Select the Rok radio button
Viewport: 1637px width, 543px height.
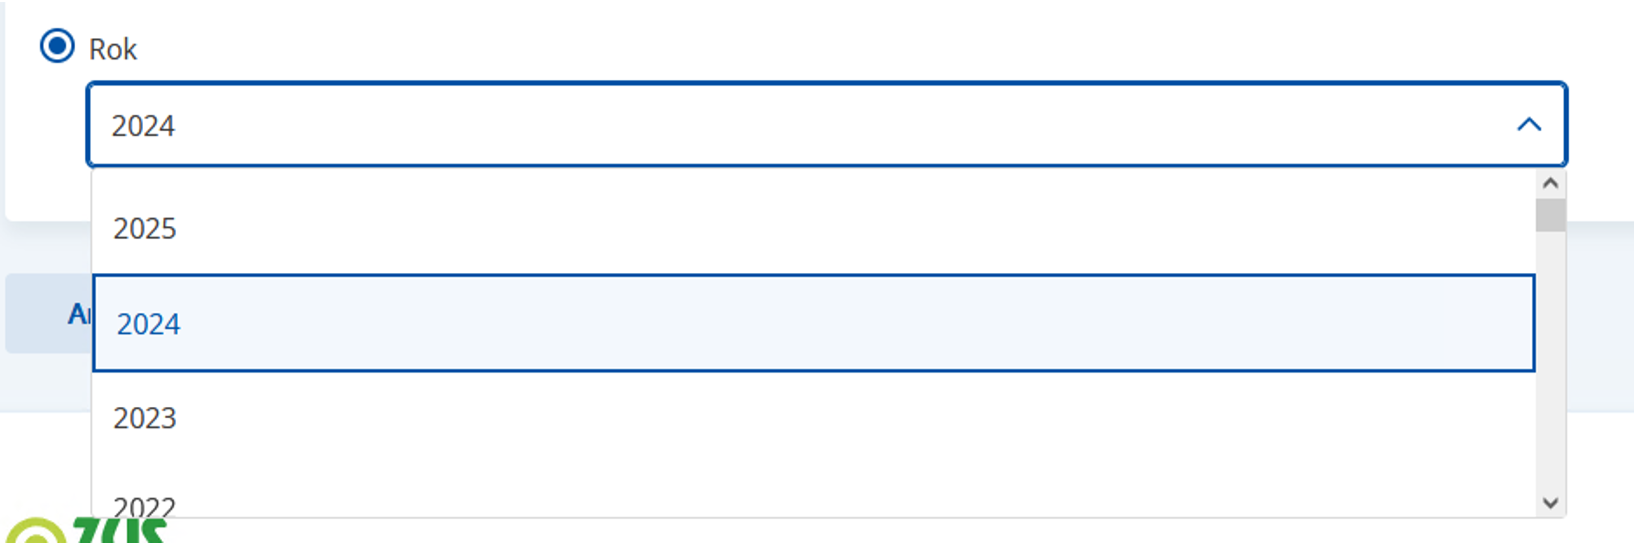(57, 46)
